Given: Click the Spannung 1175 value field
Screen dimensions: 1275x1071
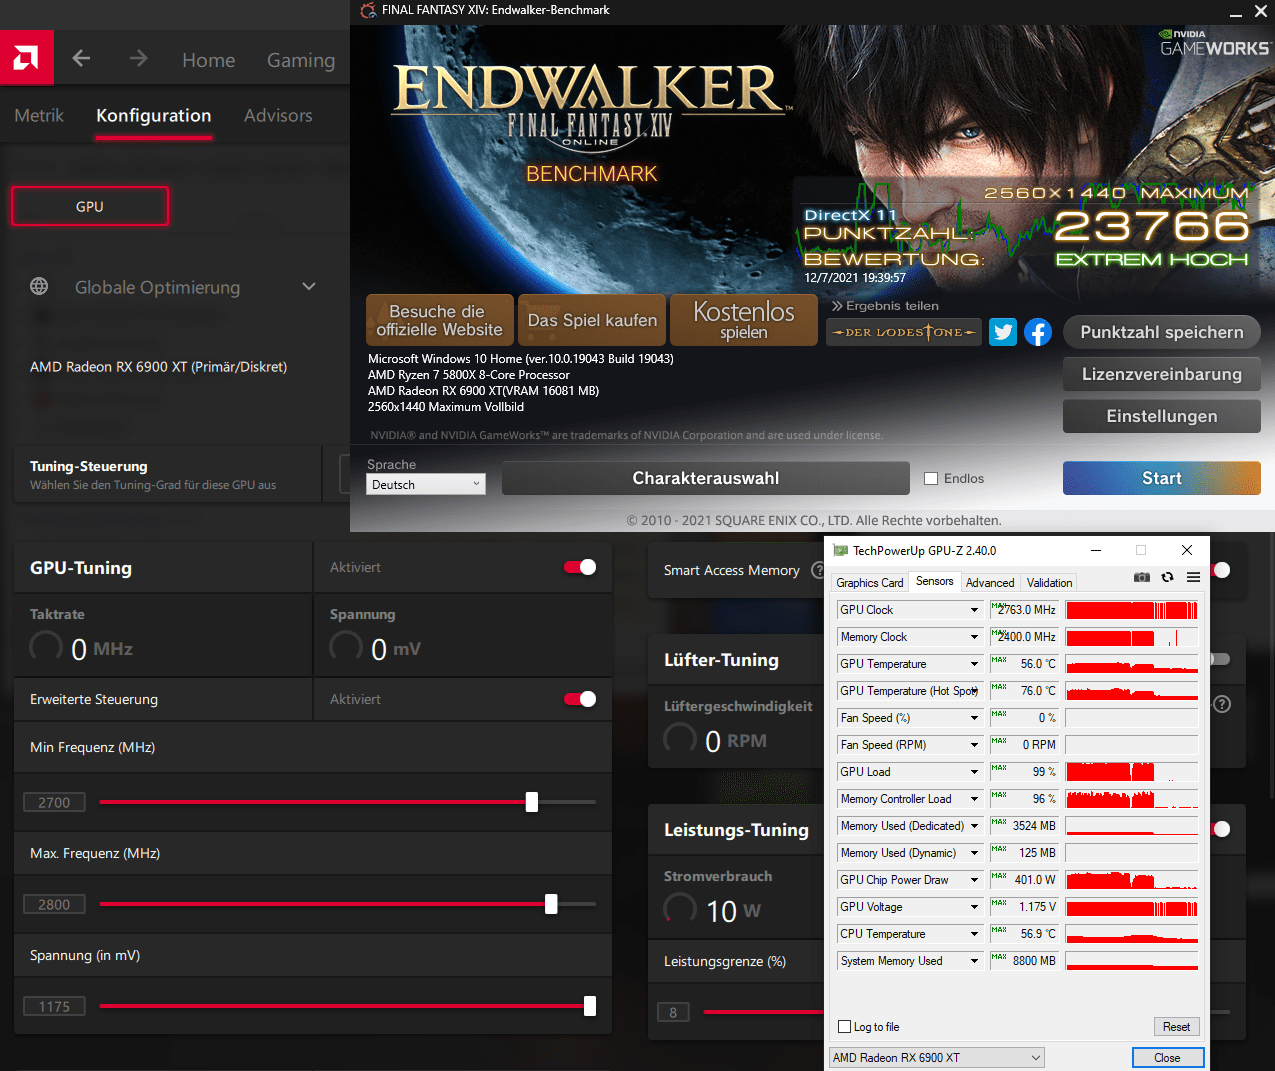Looking at the screenshot, I should 54,1006.
